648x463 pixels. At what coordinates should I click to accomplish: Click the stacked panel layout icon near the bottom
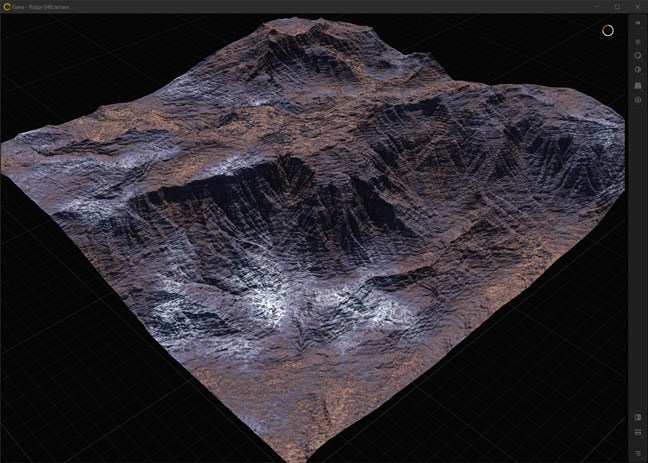[638, 432]
